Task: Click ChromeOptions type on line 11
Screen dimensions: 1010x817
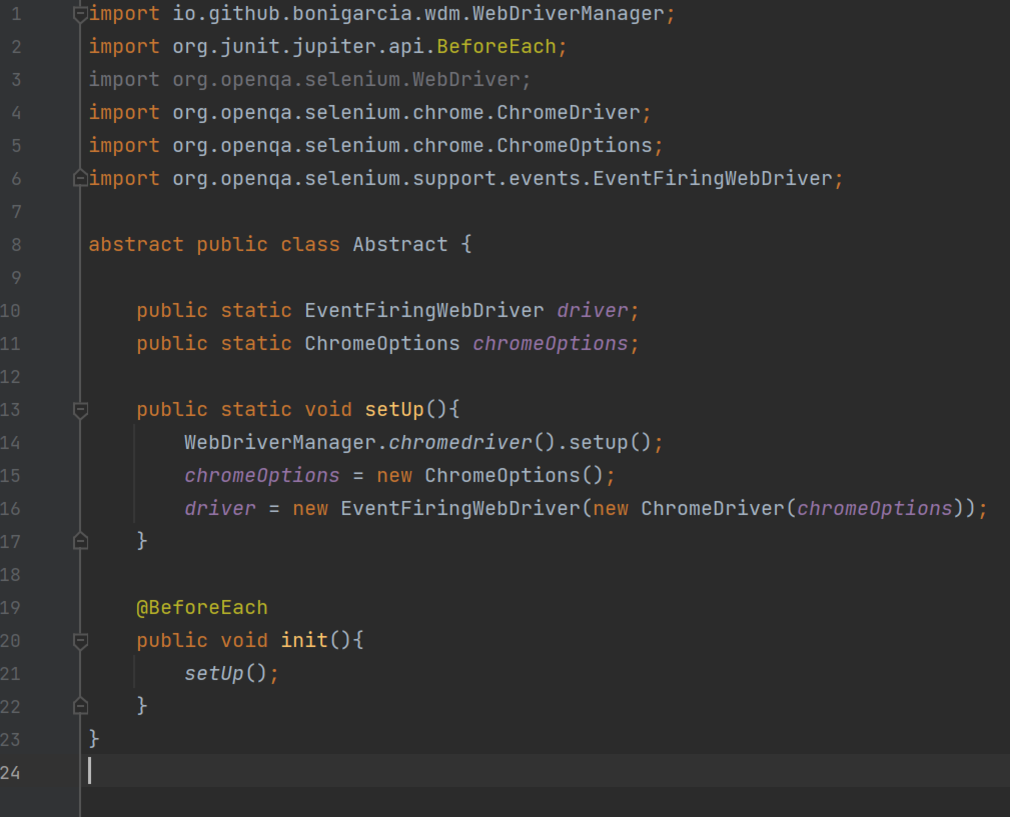Action: 382,343
